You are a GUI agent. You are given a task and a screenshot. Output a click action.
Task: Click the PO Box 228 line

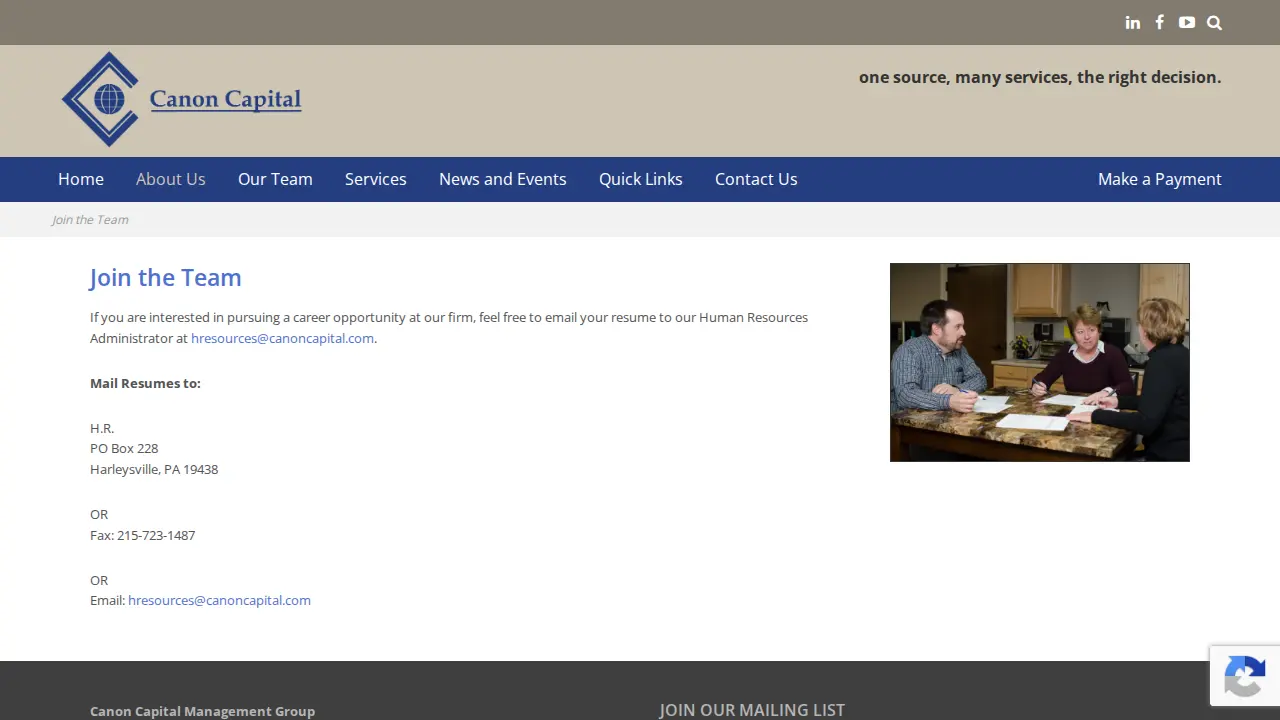pyautogui.click(x=124, y=448)
